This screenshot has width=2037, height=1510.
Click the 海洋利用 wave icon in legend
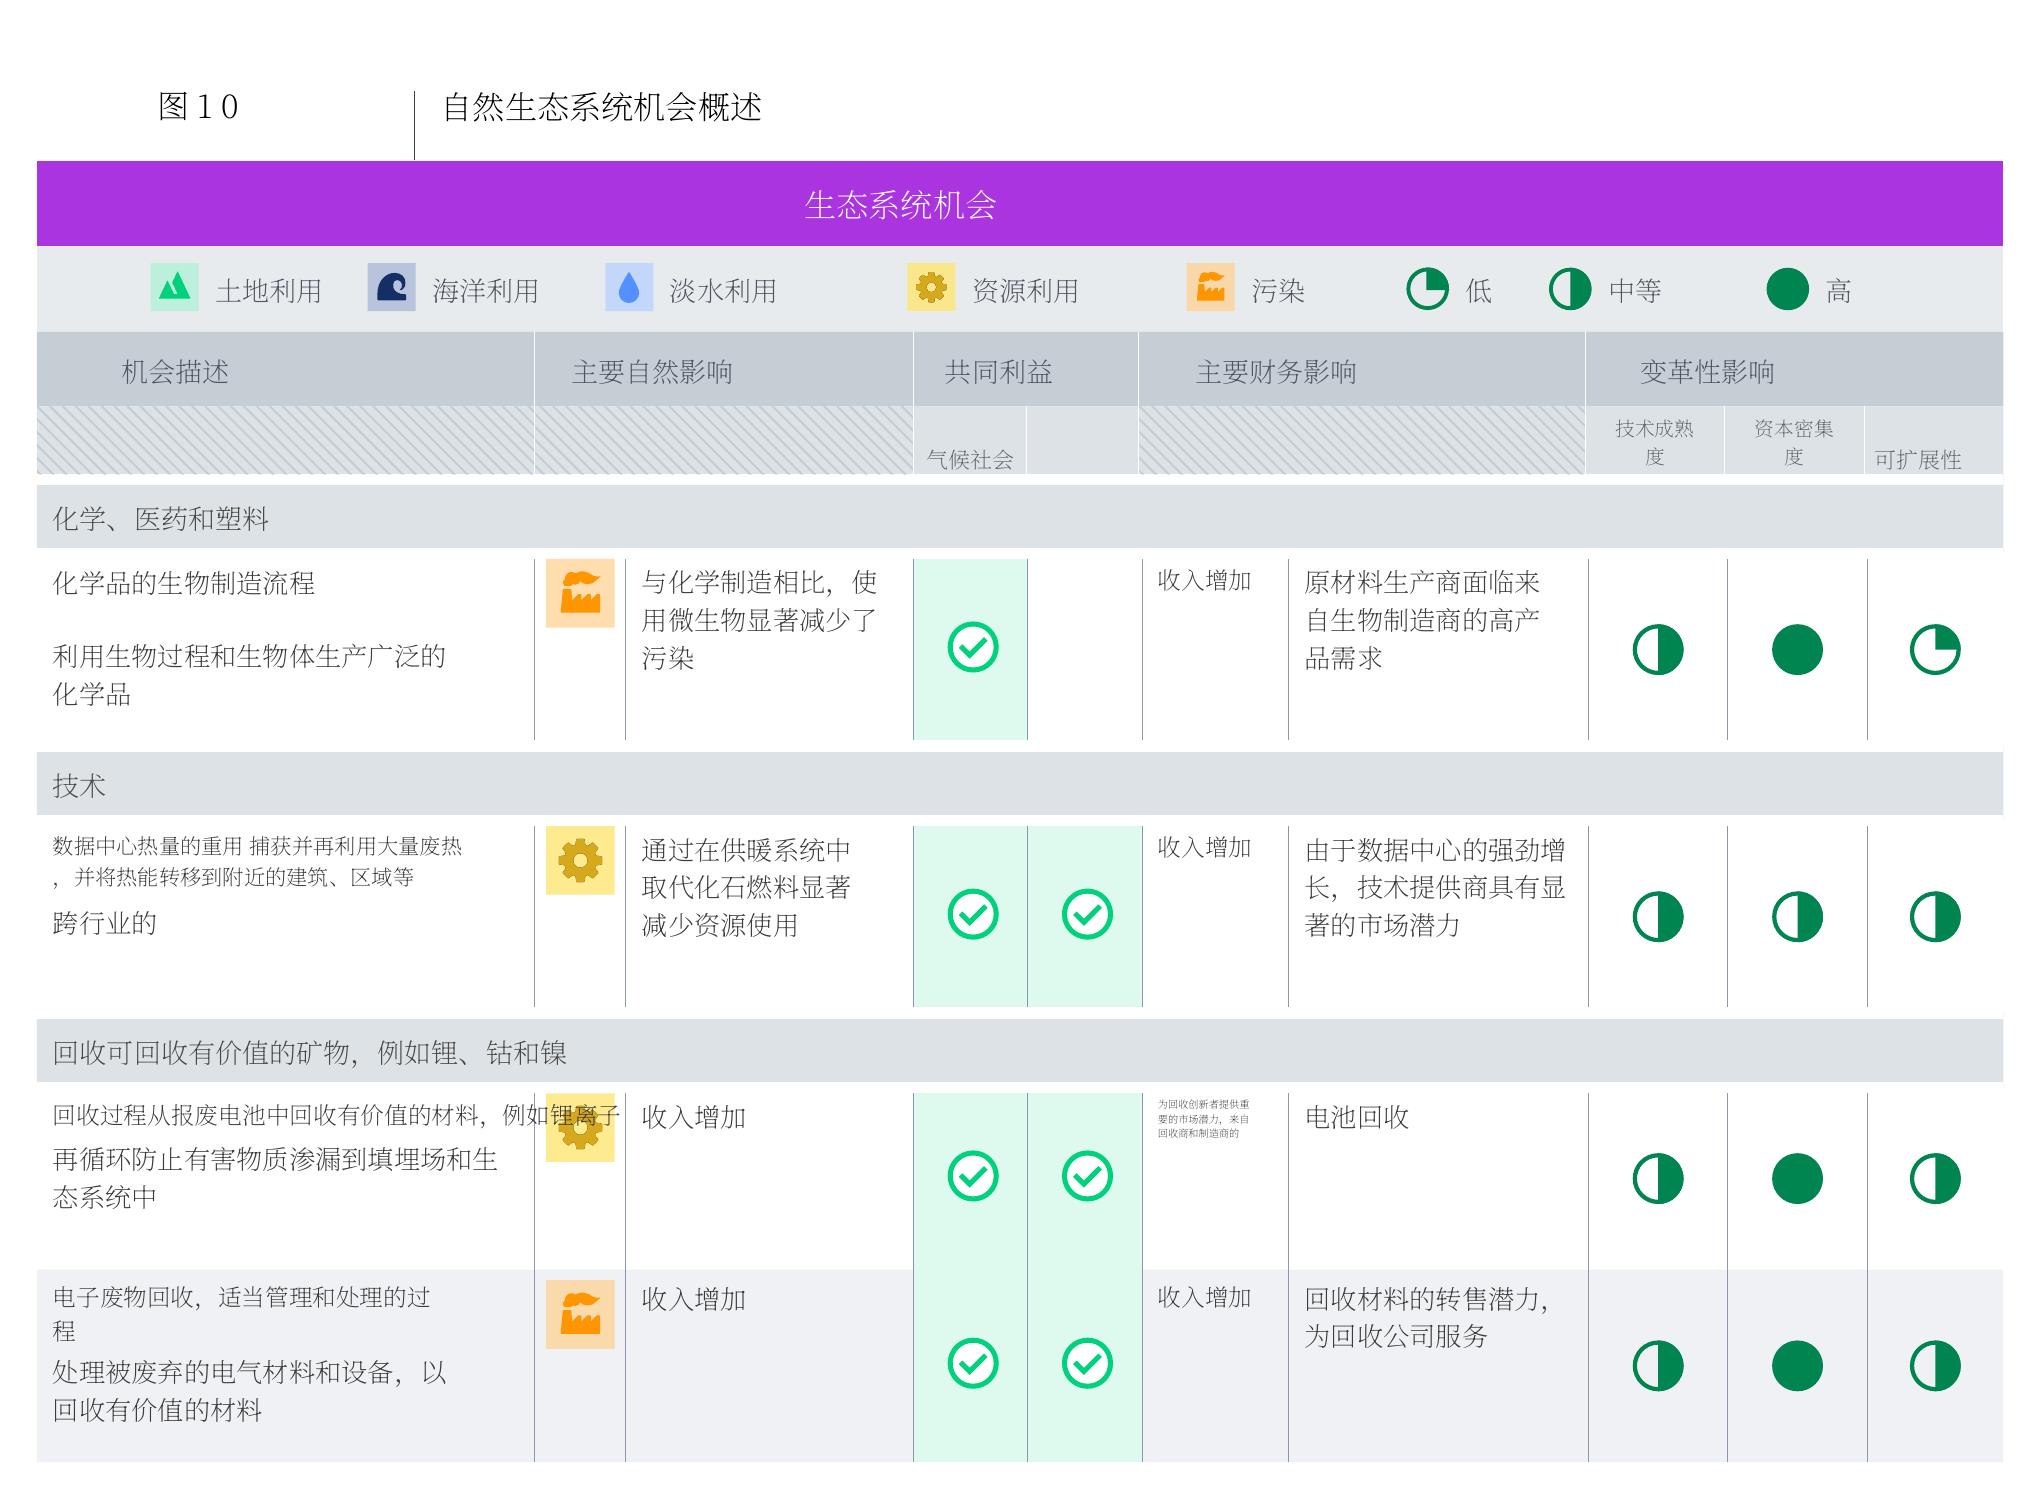pos(391,287)
